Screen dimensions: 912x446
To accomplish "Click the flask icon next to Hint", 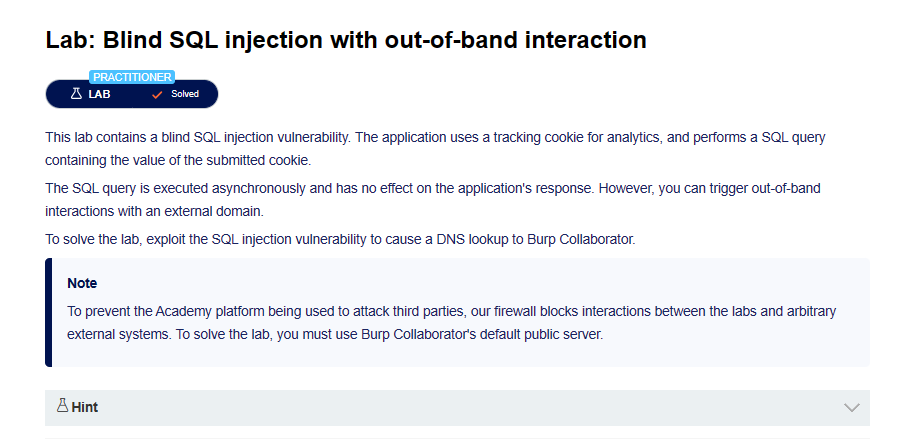I will [x=62, y=406].
